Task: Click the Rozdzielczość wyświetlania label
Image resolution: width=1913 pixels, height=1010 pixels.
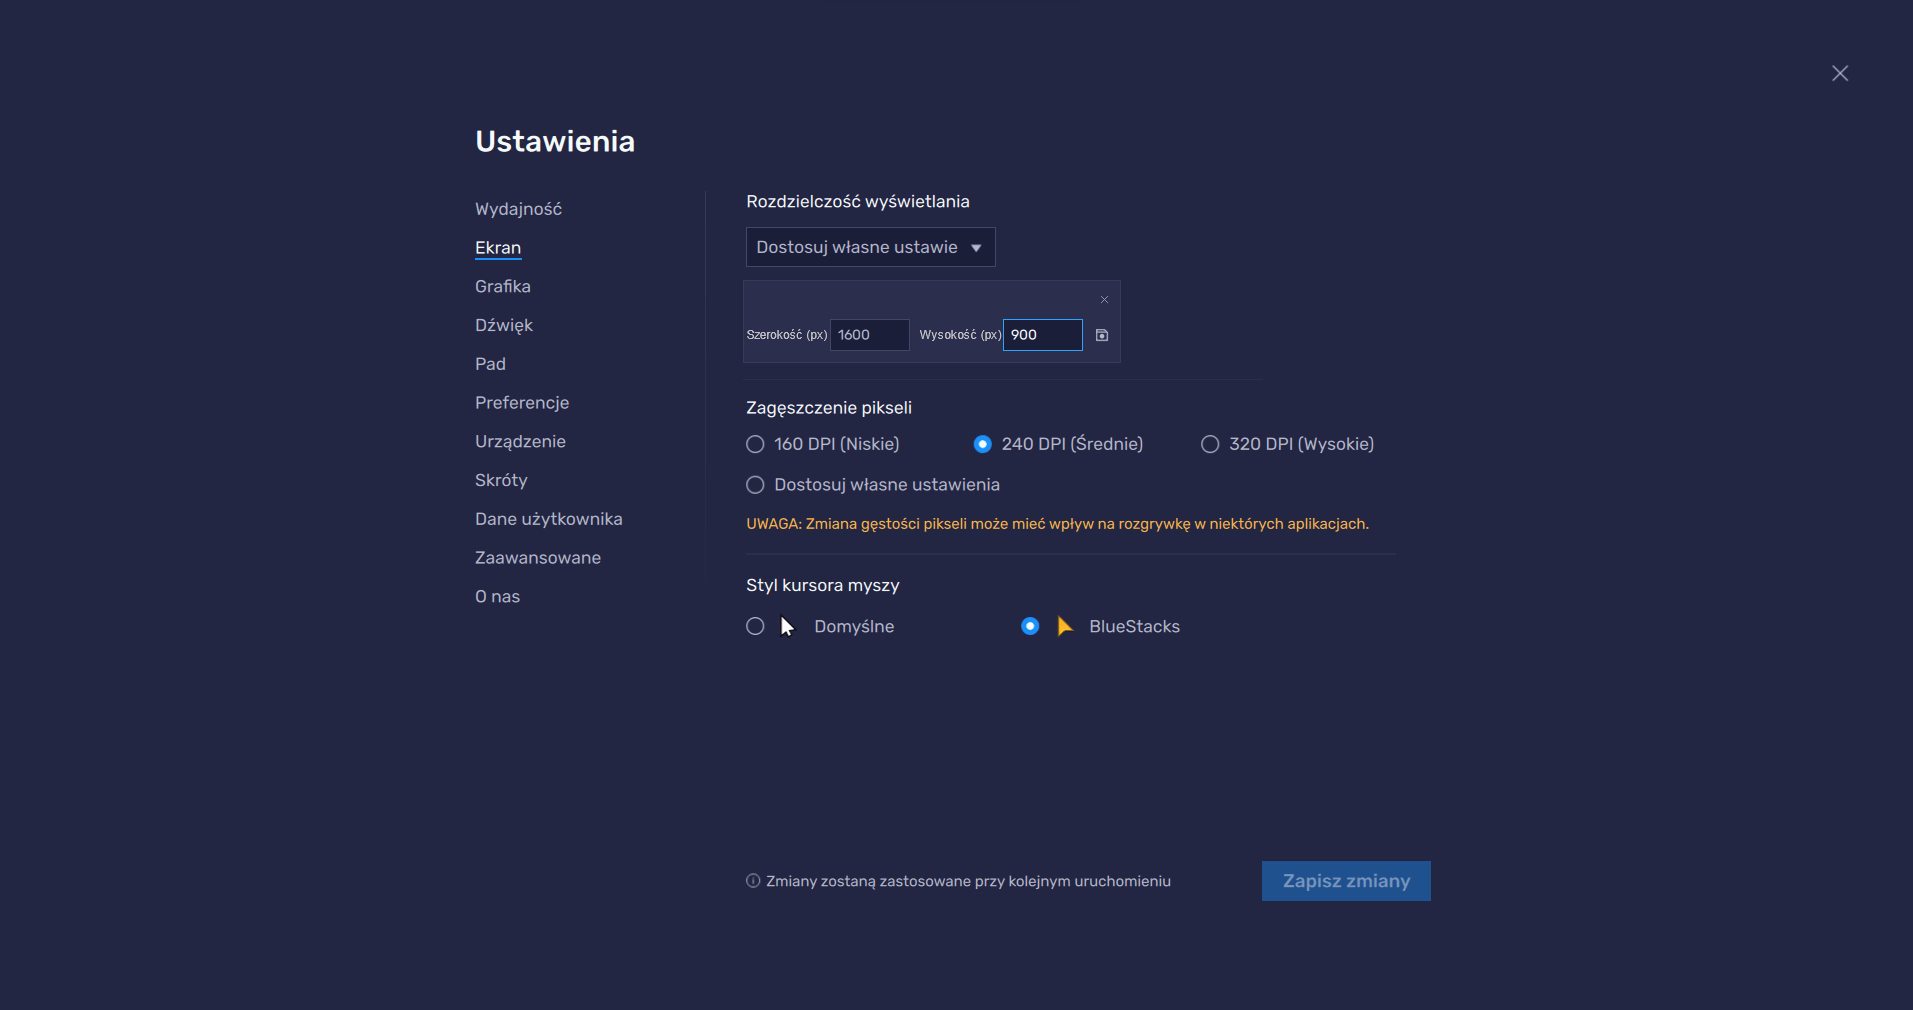Action: (858, 201)
